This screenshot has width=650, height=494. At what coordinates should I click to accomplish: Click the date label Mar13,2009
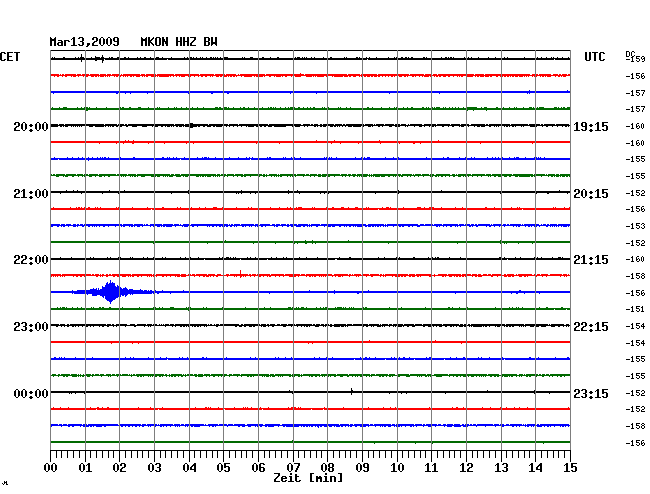pyautogui.click(x=85, y=42)
